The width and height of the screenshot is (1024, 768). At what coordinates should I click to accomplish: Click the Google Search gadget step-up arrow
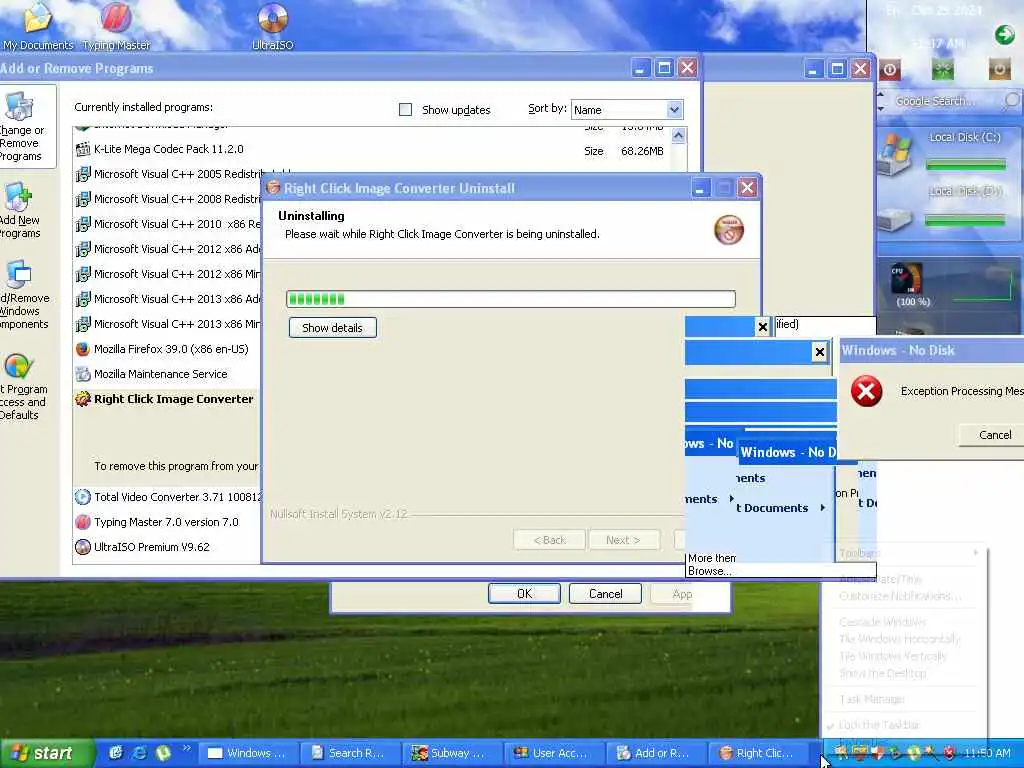(x=881, y=95)
